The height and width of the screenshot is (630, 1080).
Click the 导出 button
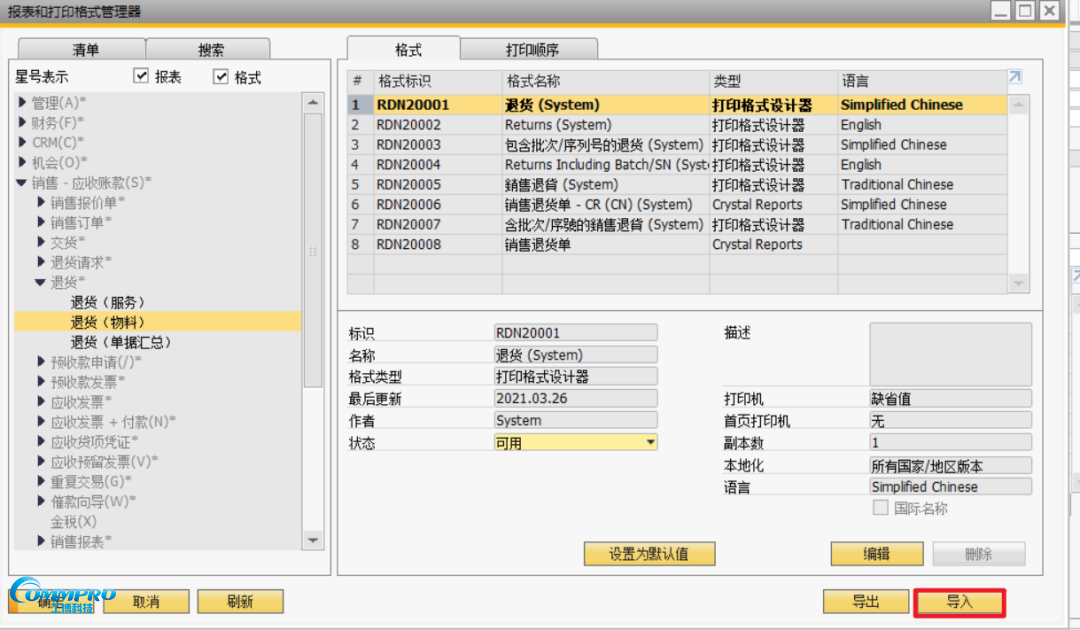tap(865, 602)
